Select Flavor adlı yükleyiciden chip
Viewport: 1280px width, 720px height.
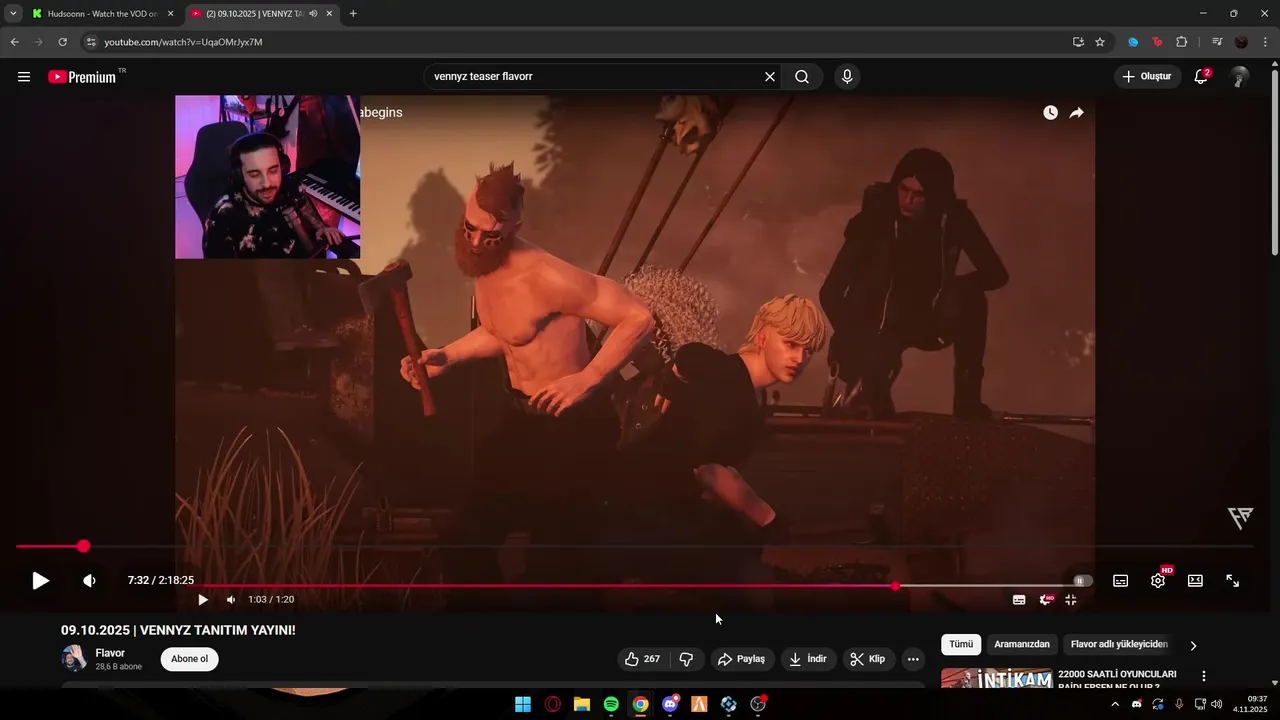1119,645
